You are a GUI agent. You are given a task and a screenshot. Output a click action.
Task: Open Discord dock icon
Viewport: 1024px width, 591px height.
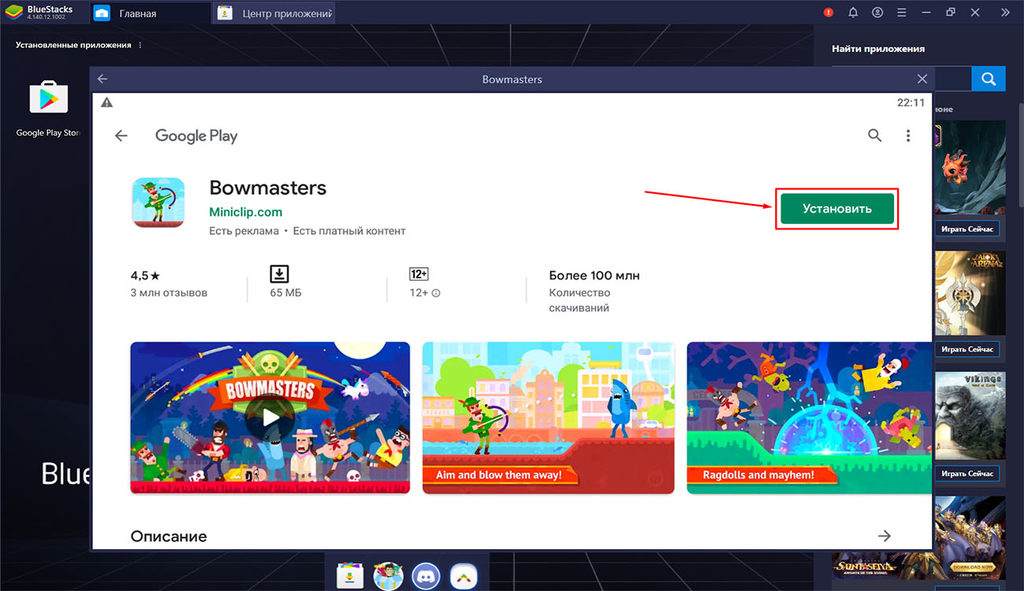(x=426, y=577)
